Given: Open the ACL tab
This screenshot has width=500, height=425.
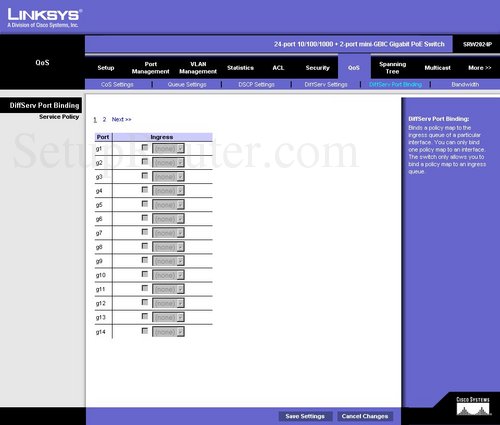Looking at the screenshot, I should point(278,68).
